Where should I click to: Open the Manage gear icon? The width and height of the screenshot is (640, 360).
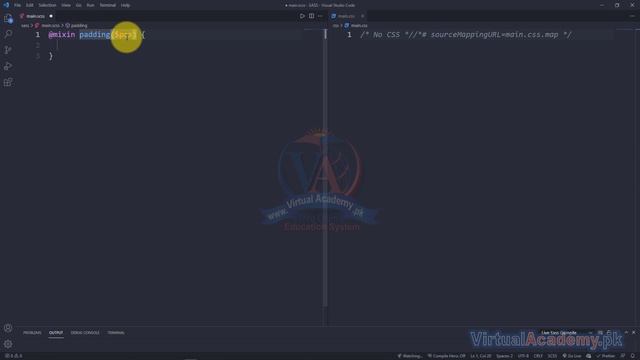click(8, 344)
